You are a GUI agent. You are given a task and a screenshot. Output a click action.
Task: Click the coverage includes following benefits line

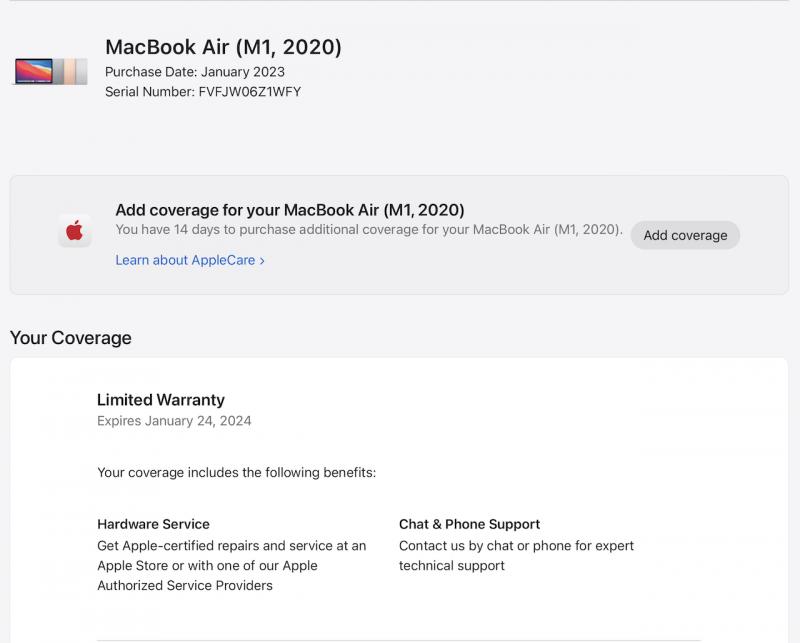click(237, 473)
